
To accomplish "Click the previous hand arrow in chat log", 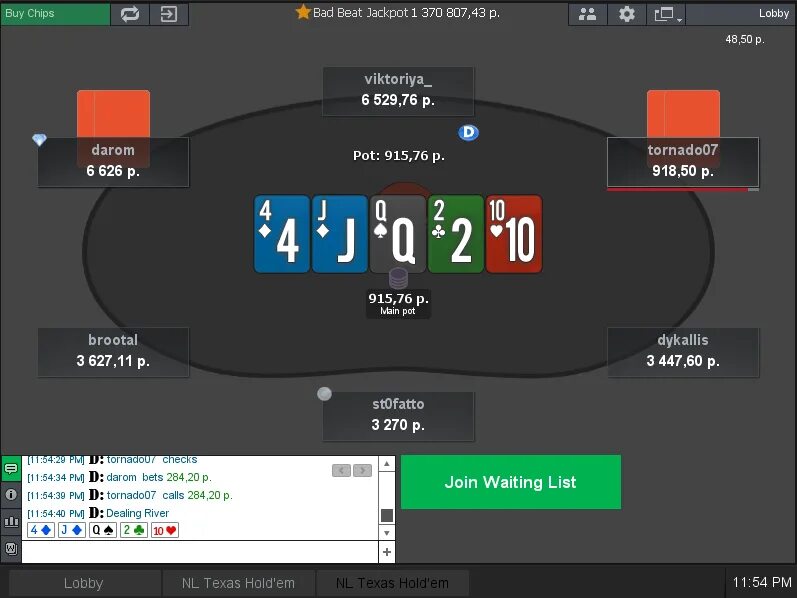I will (341, 470).
